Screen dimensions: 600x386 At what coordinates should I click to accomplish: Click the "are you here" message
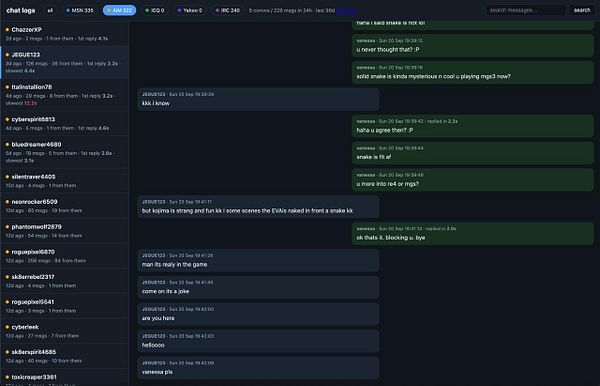[258, 314]
